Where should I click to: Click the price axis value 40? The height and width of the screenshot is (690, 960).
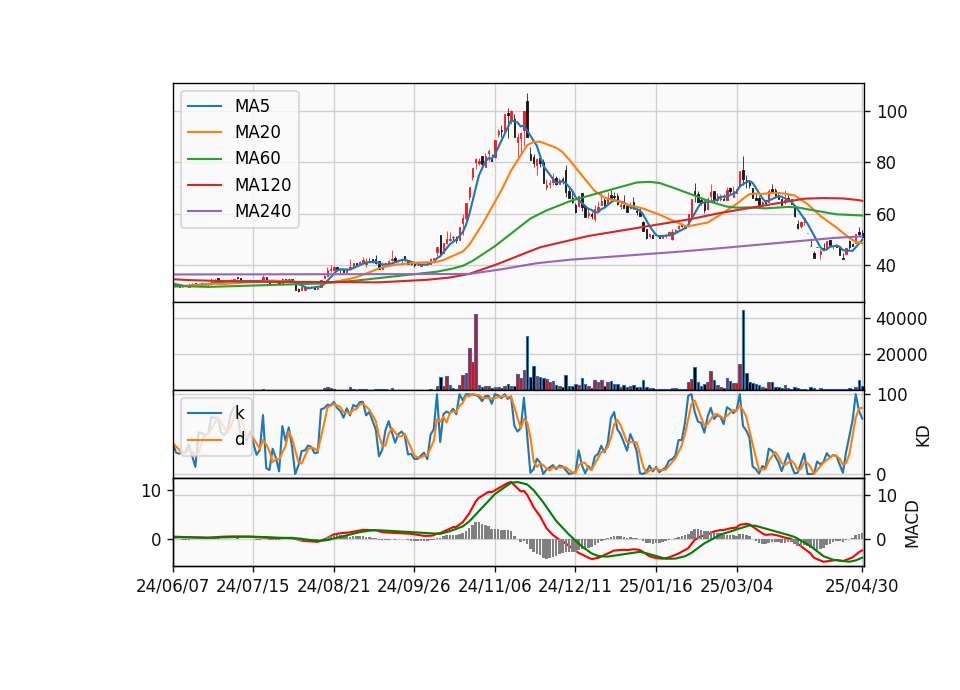(x=887, y=266)
